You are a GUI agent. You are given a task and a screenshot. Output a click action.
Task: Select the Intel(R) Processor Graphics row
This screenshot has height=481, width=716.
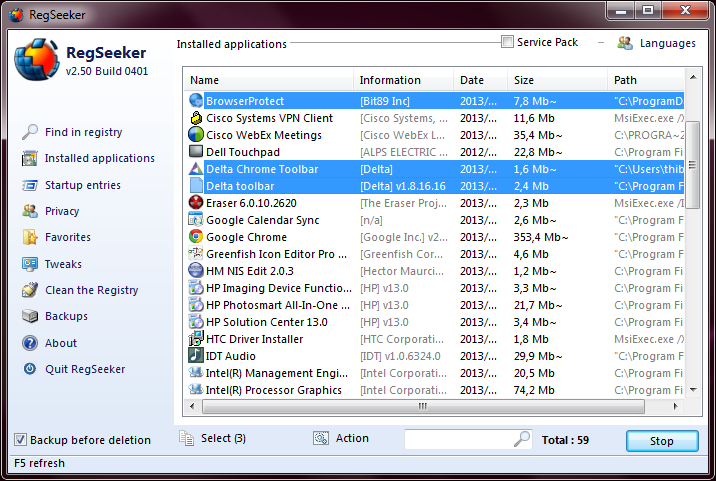pos(435,390)
